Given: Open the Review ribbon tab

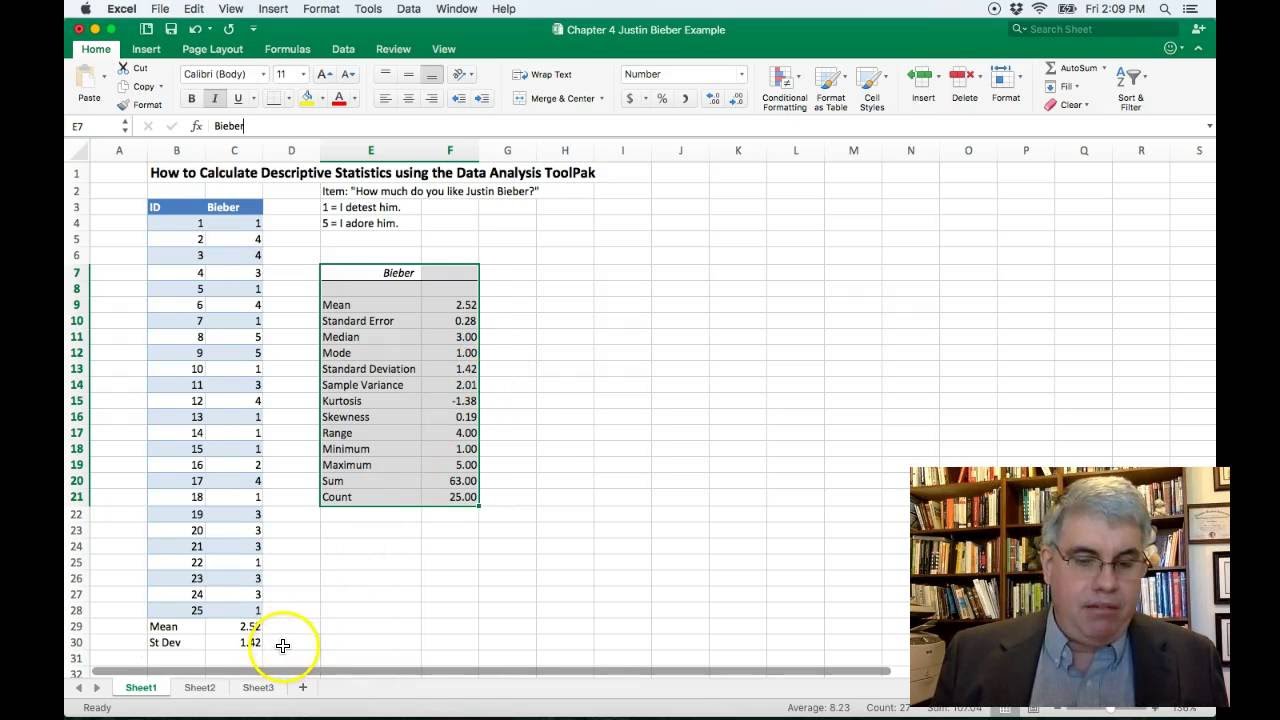Looking at the screenshot, I should (x=393, y=49).
